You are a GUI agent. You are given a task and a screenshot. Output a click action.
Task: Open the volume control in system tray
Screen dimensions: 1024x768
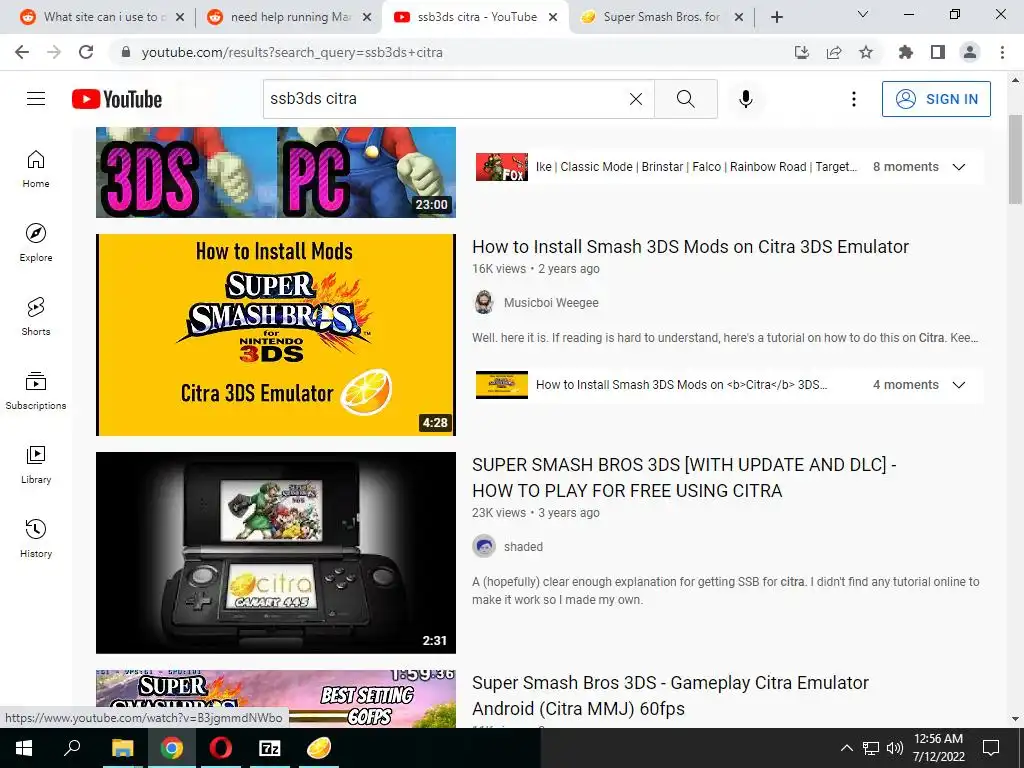[895, 748]
